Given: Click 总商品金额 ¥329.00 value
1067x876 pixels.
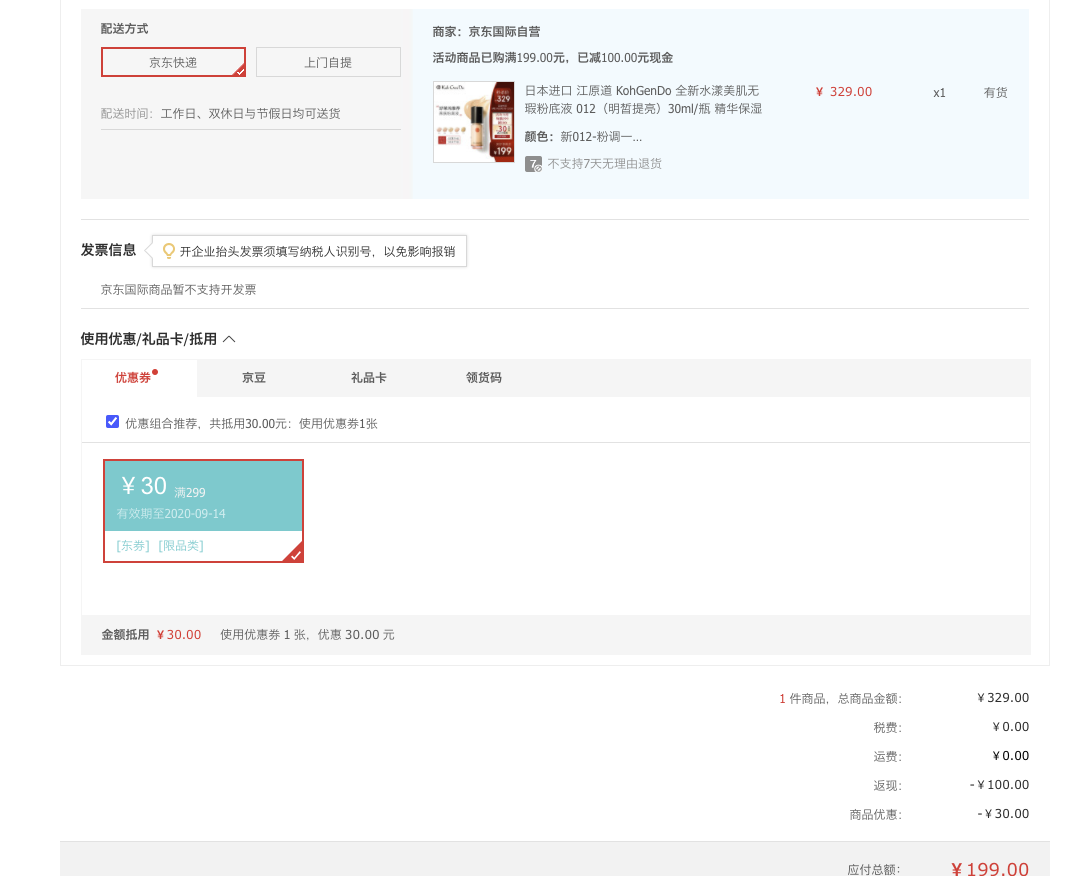Looking at the screenshot, I should click(1003, 698).
